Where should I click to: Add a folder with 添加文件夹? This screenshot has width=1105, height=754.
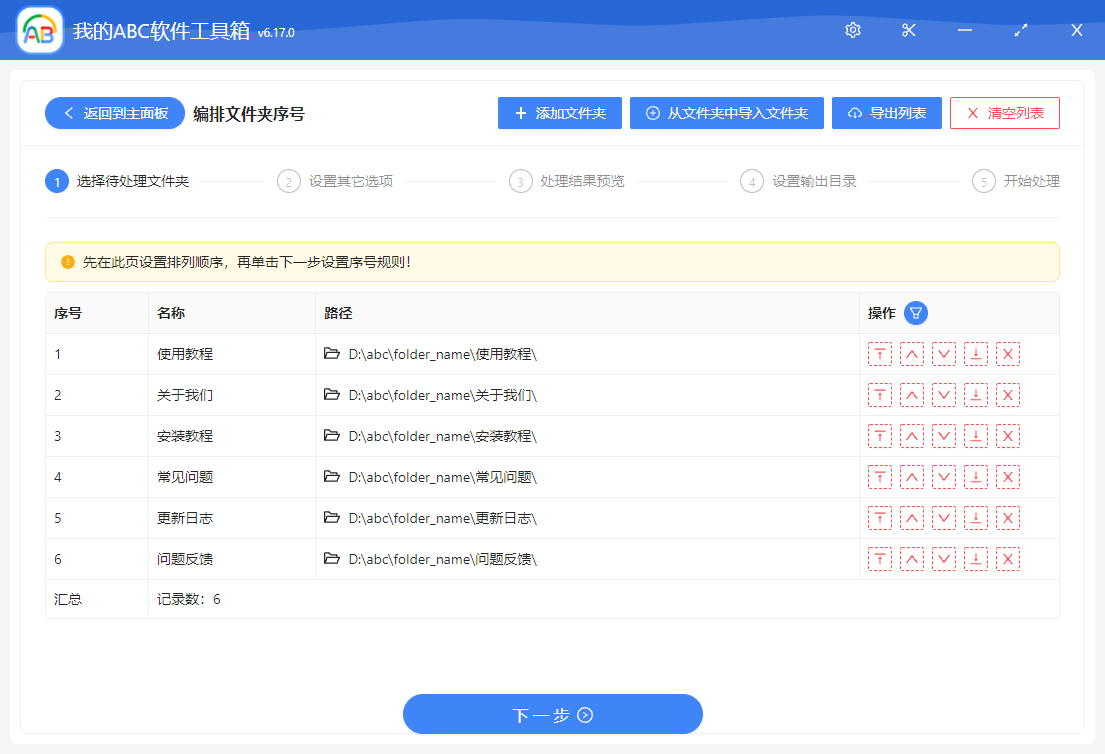[559, 112]
